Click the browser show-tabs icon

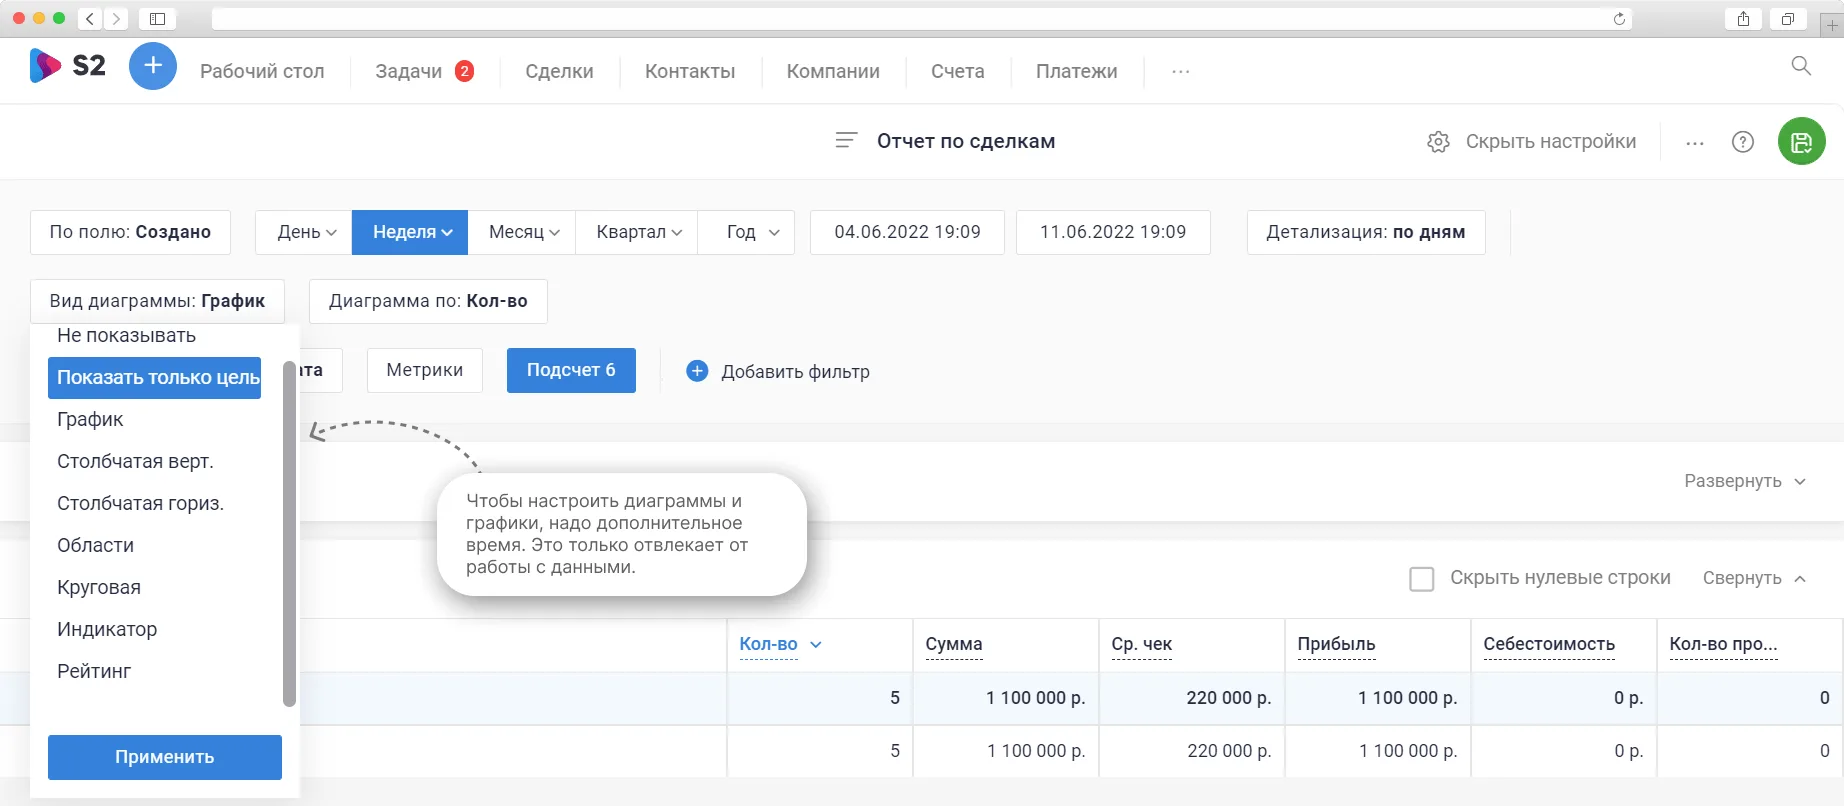tap(1788, 18)
